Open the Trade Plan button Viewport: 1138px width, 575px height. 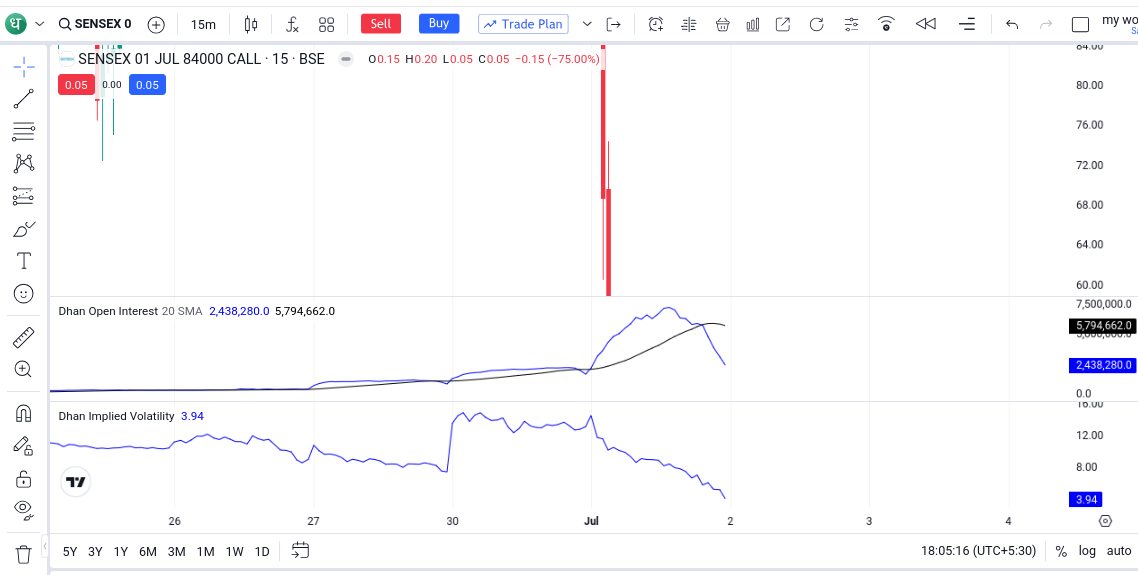tap(523, 24)
